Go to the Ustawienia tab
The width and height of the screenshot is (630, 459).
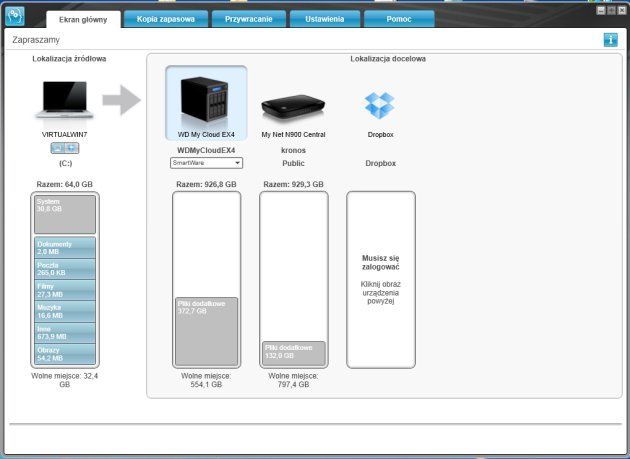tap(325, 19)
